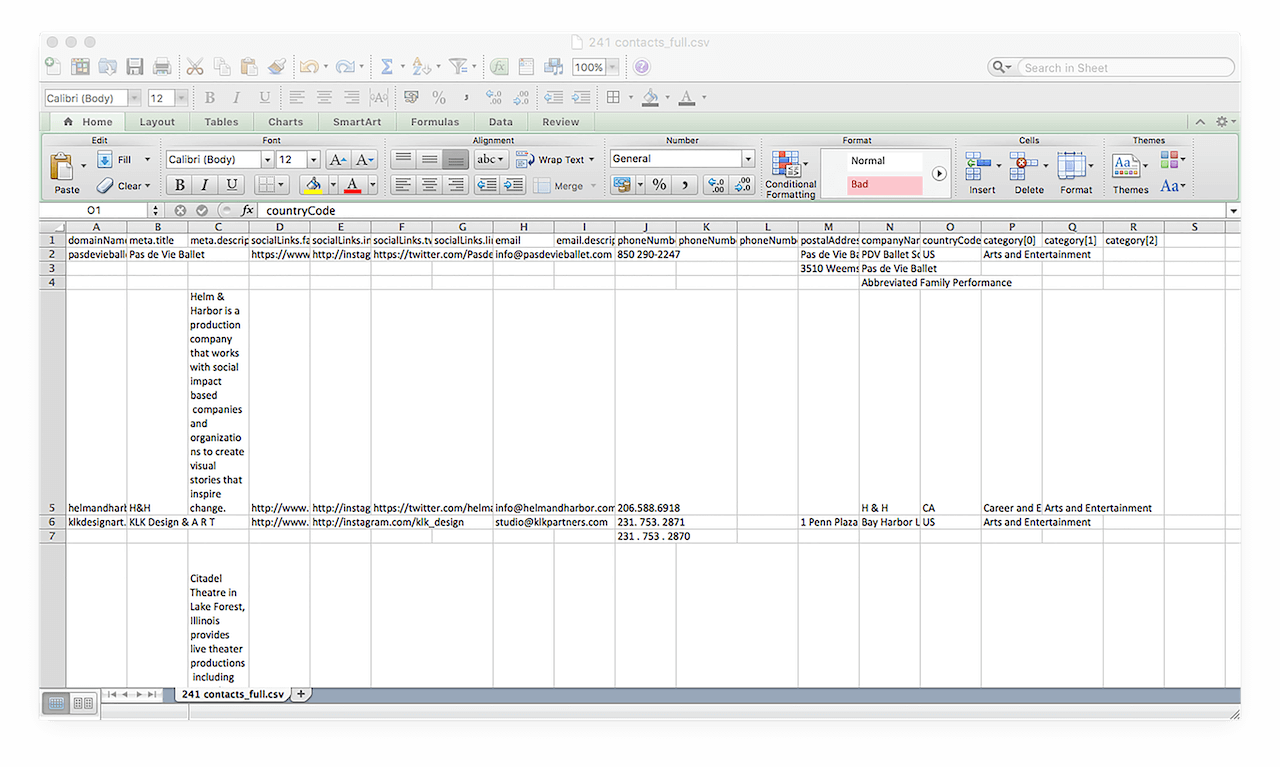Toggle middle vertical alignment in the ribbon
Screen dimensions: 1280x767
tap(429, 159)
